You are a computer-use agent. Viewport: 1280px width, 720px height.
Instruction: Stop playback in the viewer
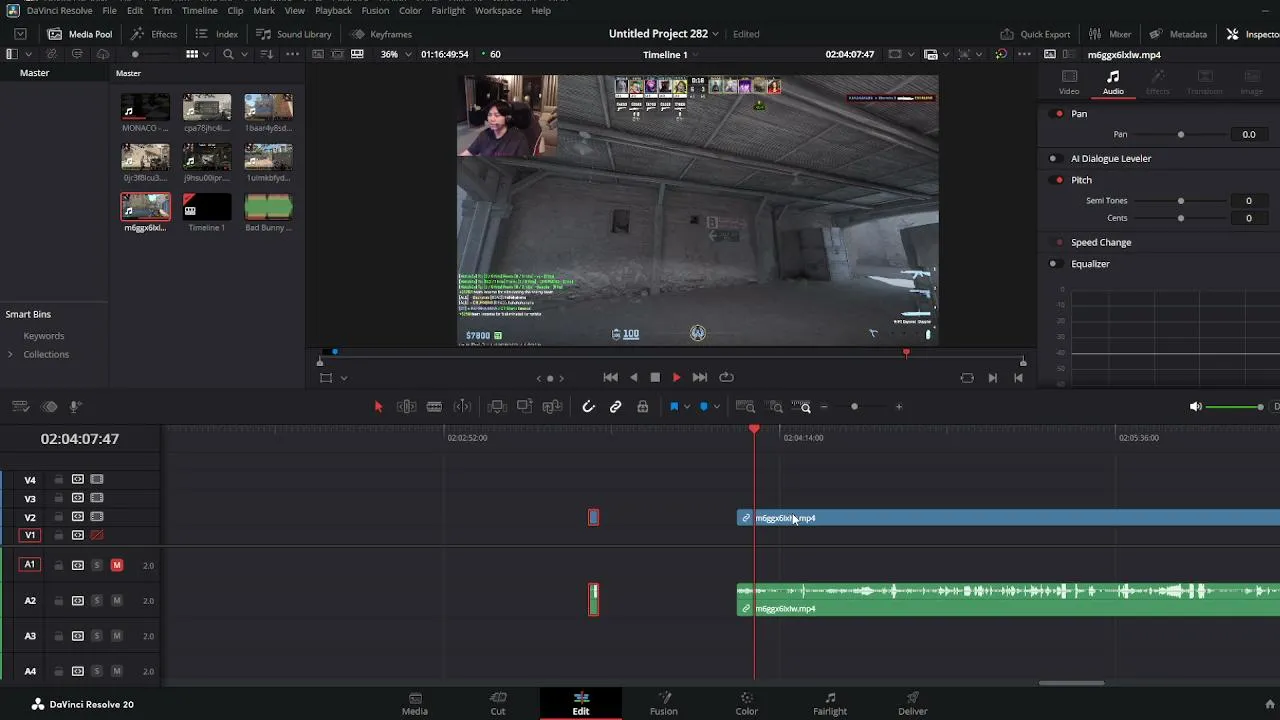[655, 377]
